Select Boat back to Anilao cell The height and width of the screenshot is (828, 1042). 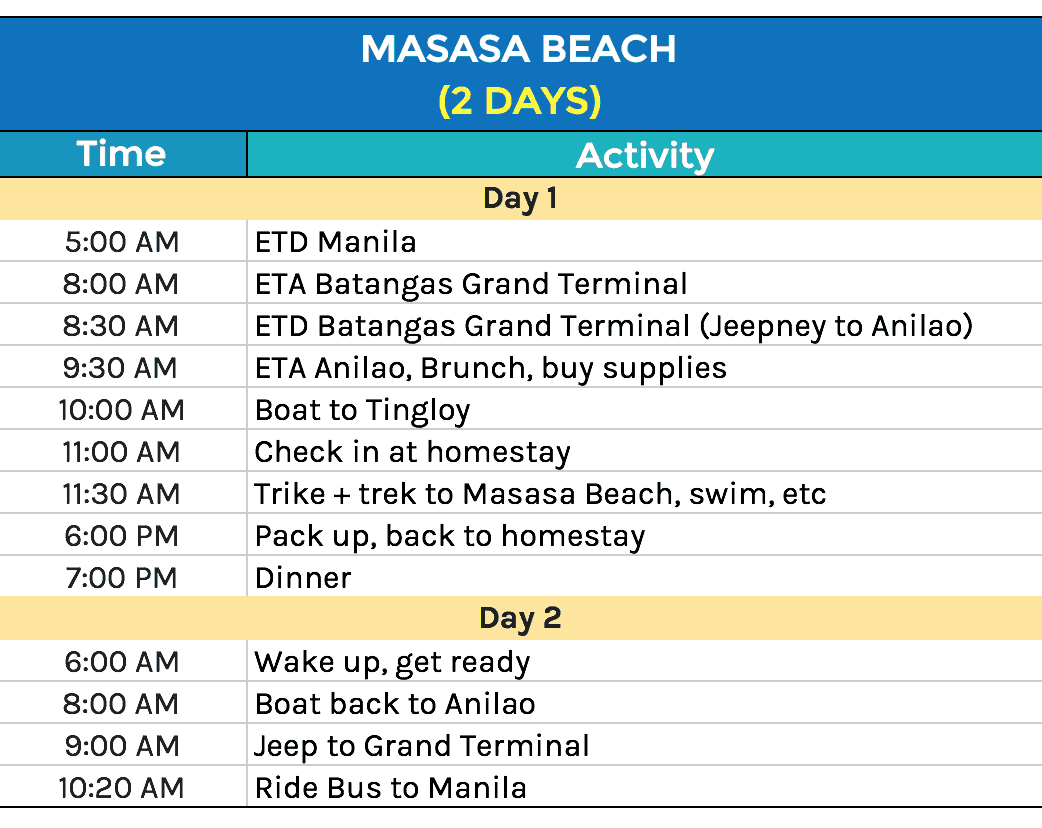[x=395, y=704]
